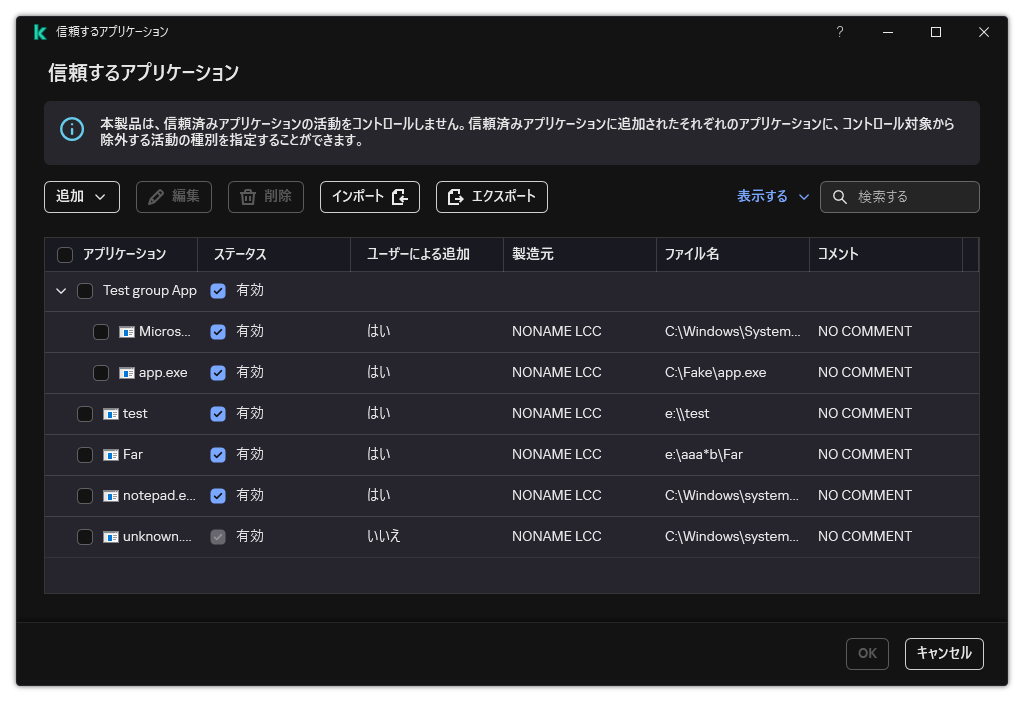Screen dimensions: 1024x702
Task: Click the application icon next to app.exe
Action: [x=126, y=372]
